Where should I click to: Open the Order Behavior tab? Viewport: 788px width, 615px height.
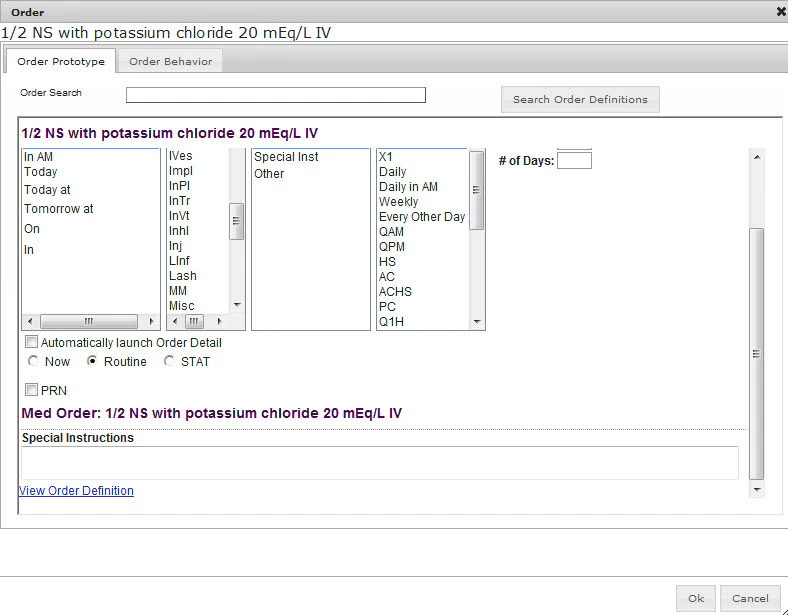[170, 61]
